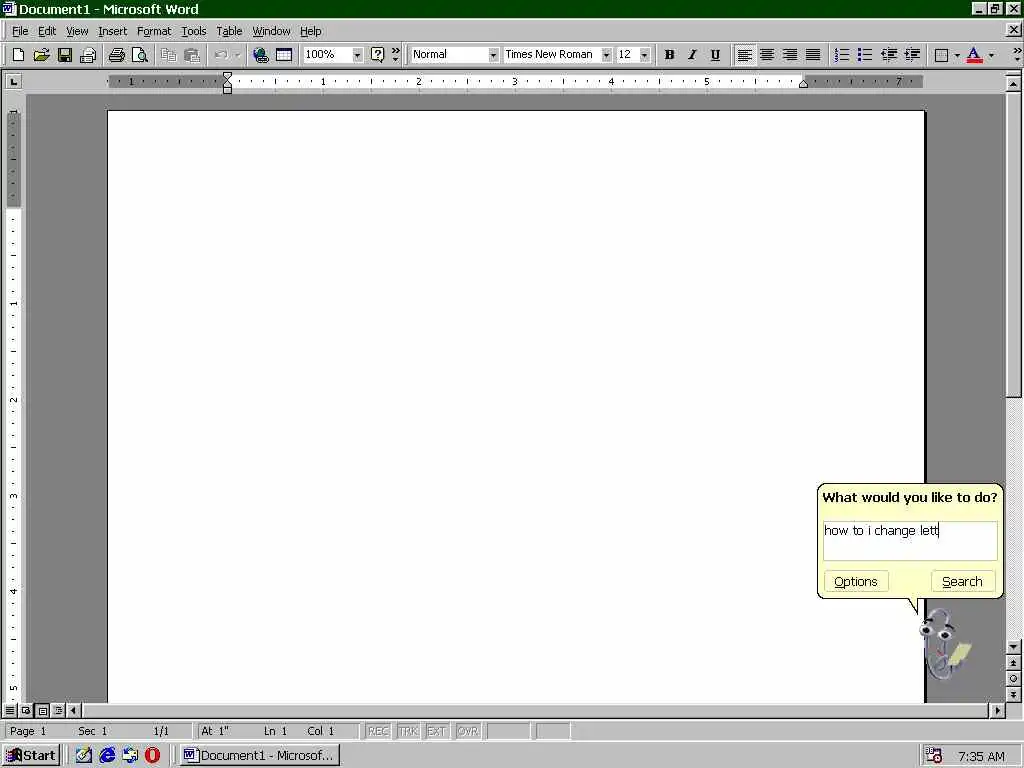
Task: Click the Microsoft Word Help icon
Action: 377,55
